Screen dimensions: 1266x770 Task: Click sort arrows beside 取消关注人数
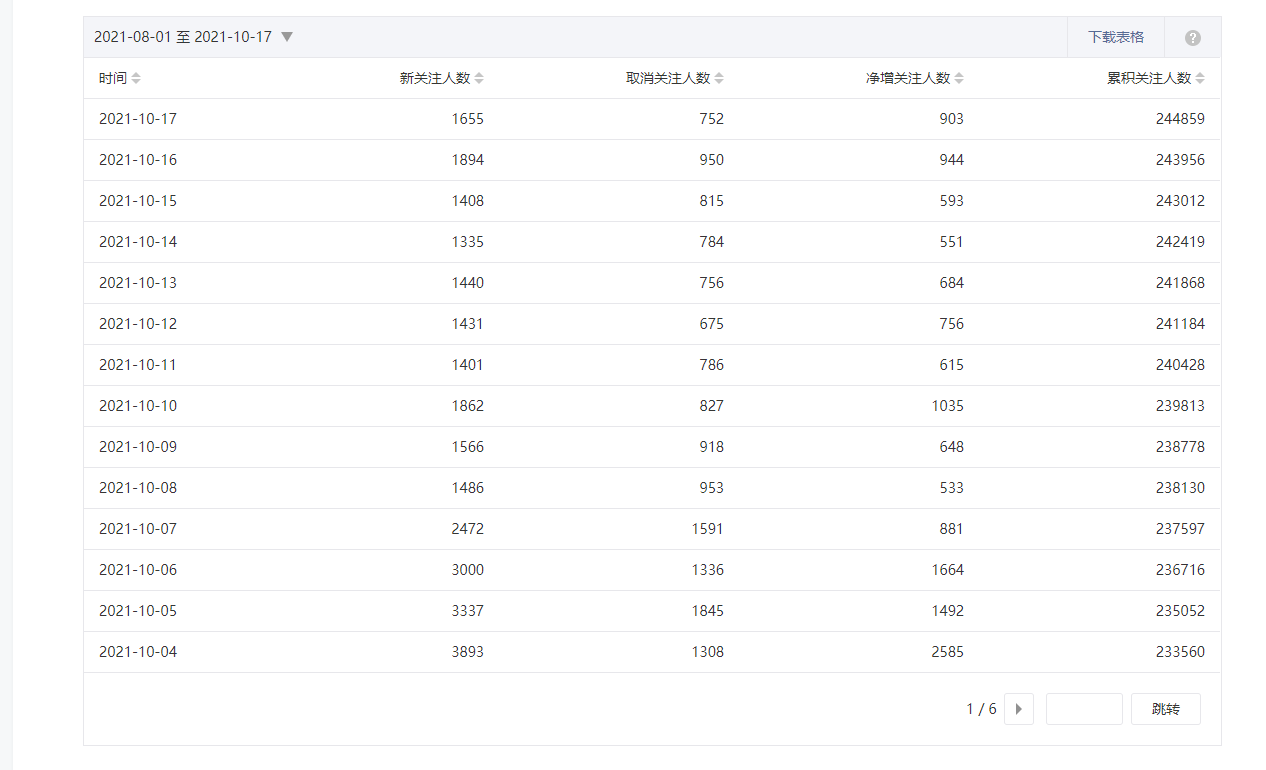point(719,78)
